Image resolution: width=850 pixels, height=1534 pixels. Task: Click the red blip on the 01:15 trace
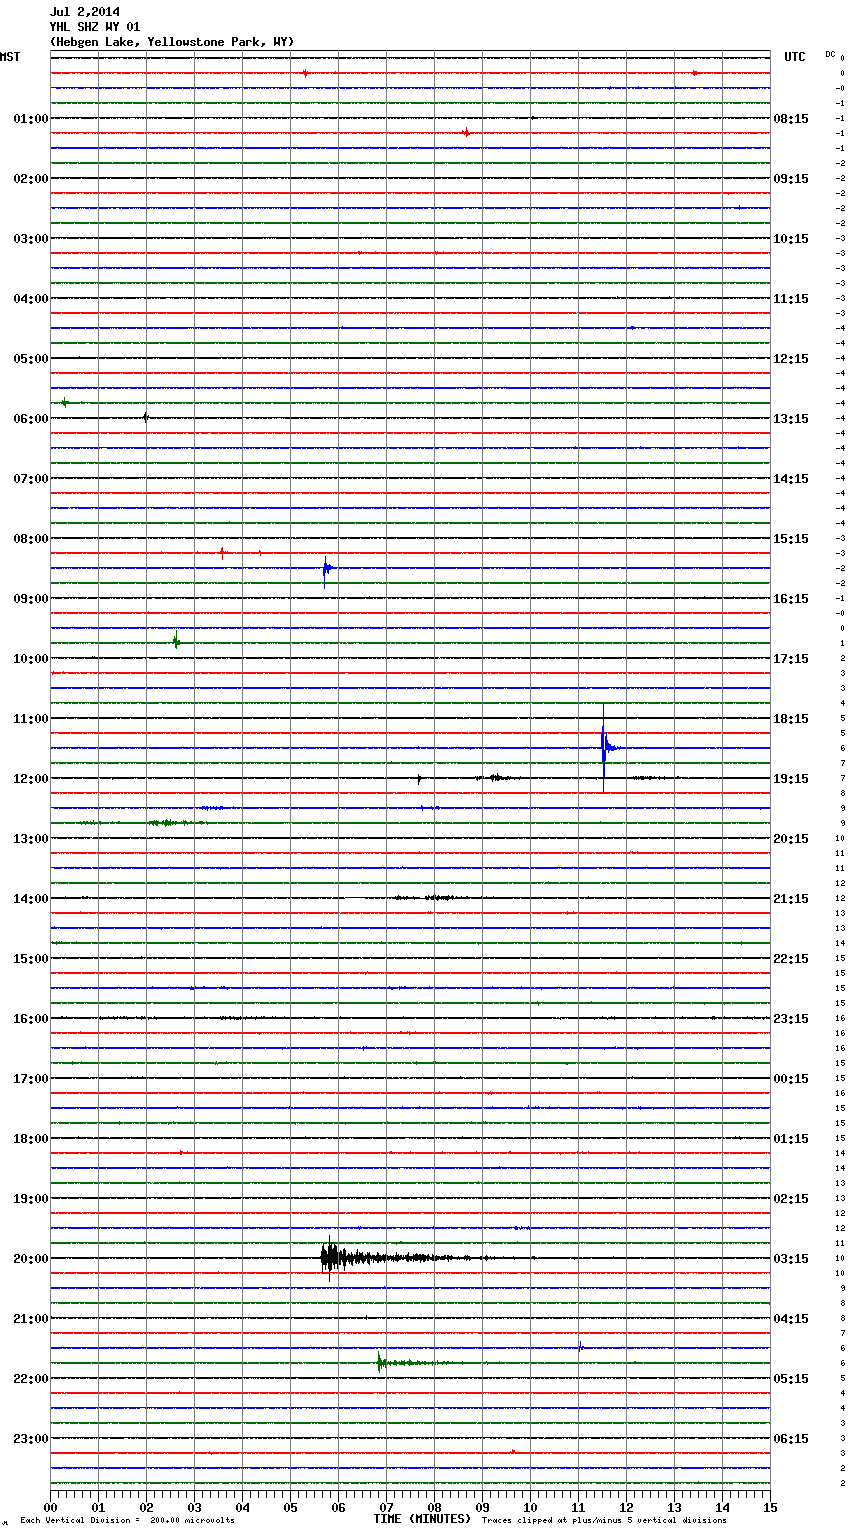(465, 132)
